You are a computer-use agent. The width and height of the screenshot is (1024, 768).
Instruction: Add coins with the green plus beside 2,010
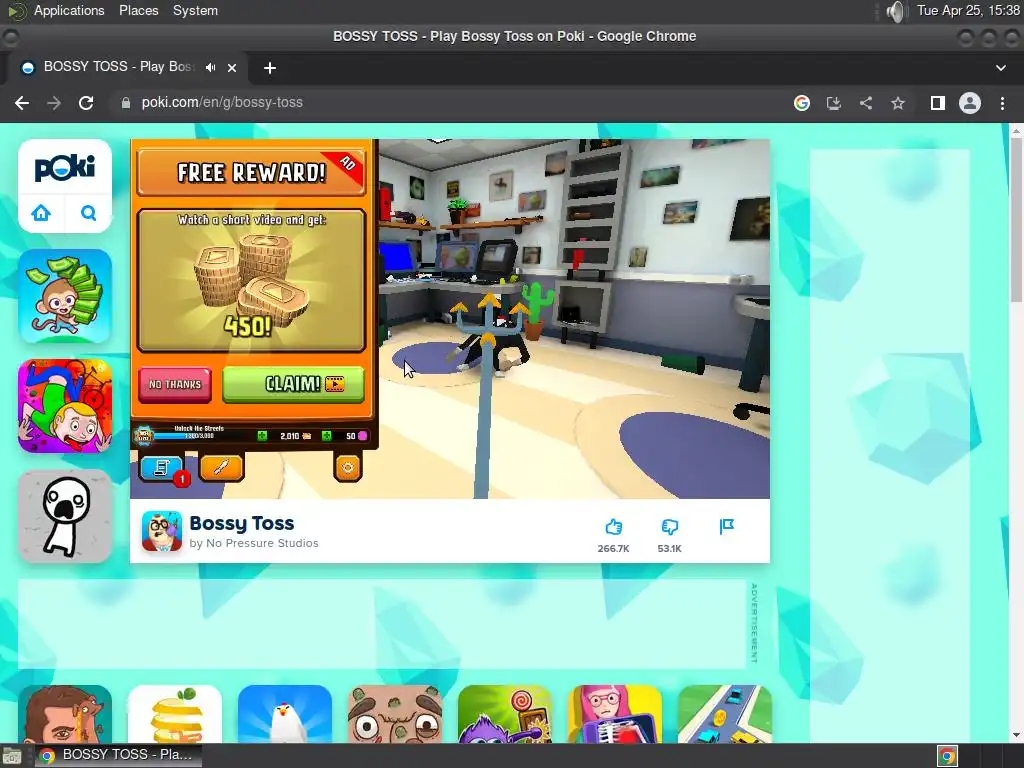[262, 436]
